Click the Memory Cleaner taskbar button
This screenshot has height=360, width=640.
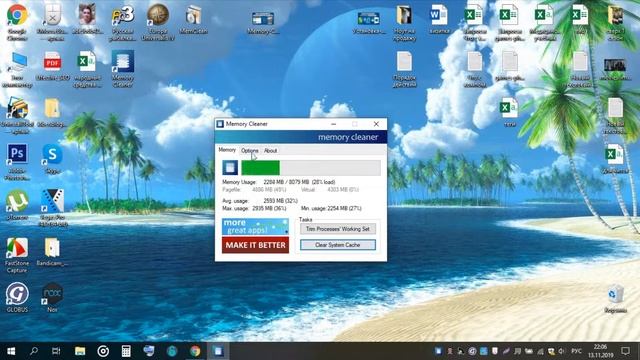click(218, 351)
